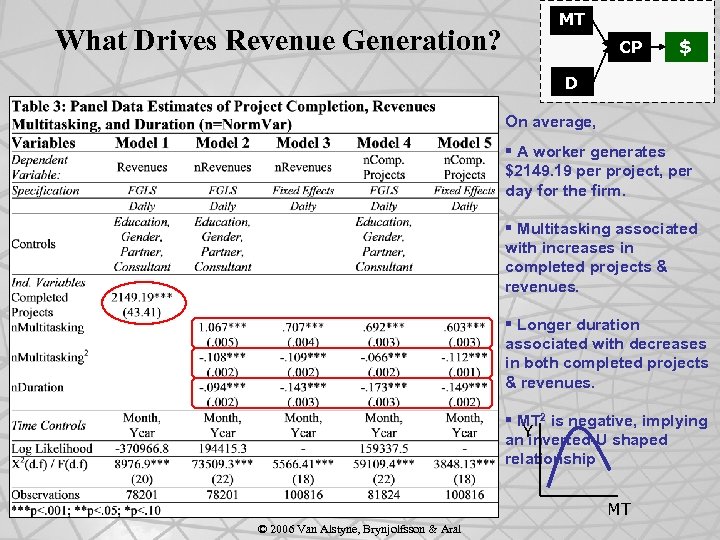The width and height of the screenshot is (720, 540).
Task: Click log likelihood value 159337.5
Action: 384,449
